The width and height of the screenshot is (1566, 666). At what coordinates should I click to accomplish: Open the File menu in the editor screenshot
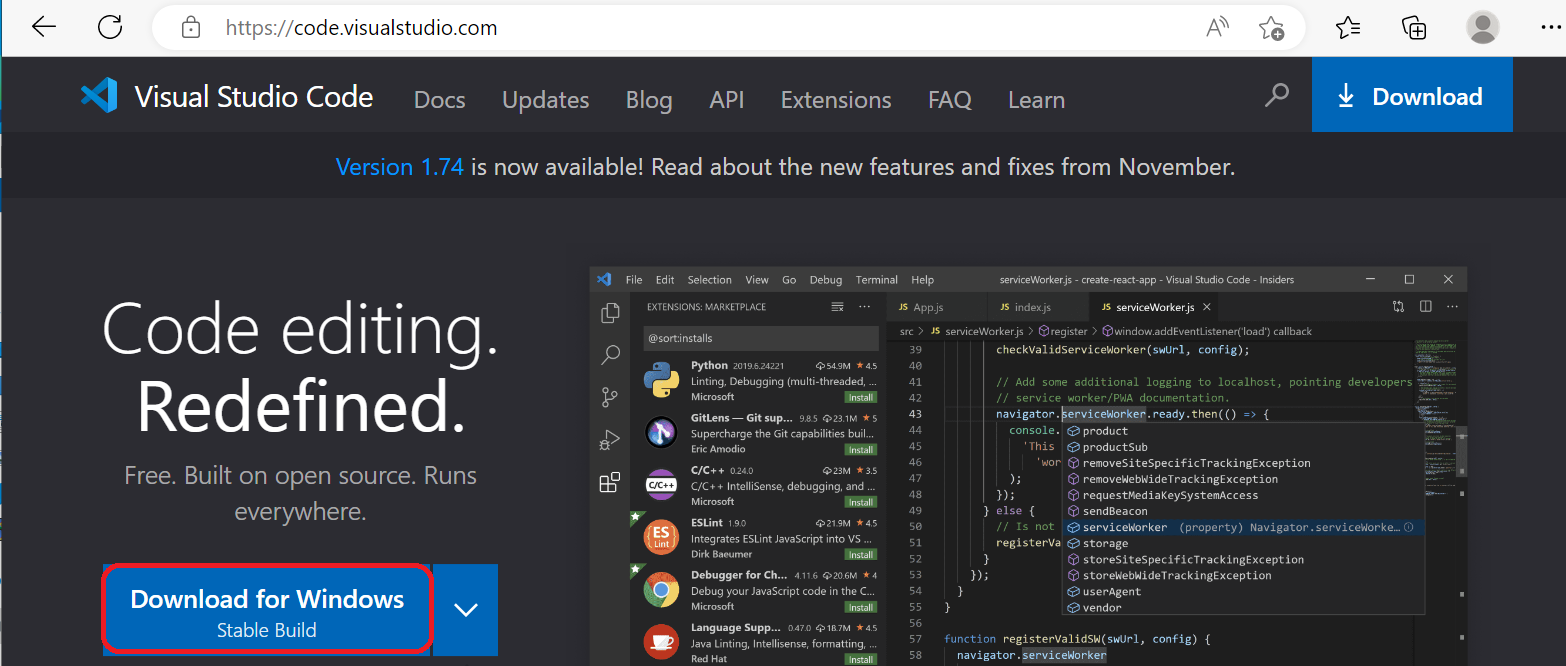tap(634, 280)
